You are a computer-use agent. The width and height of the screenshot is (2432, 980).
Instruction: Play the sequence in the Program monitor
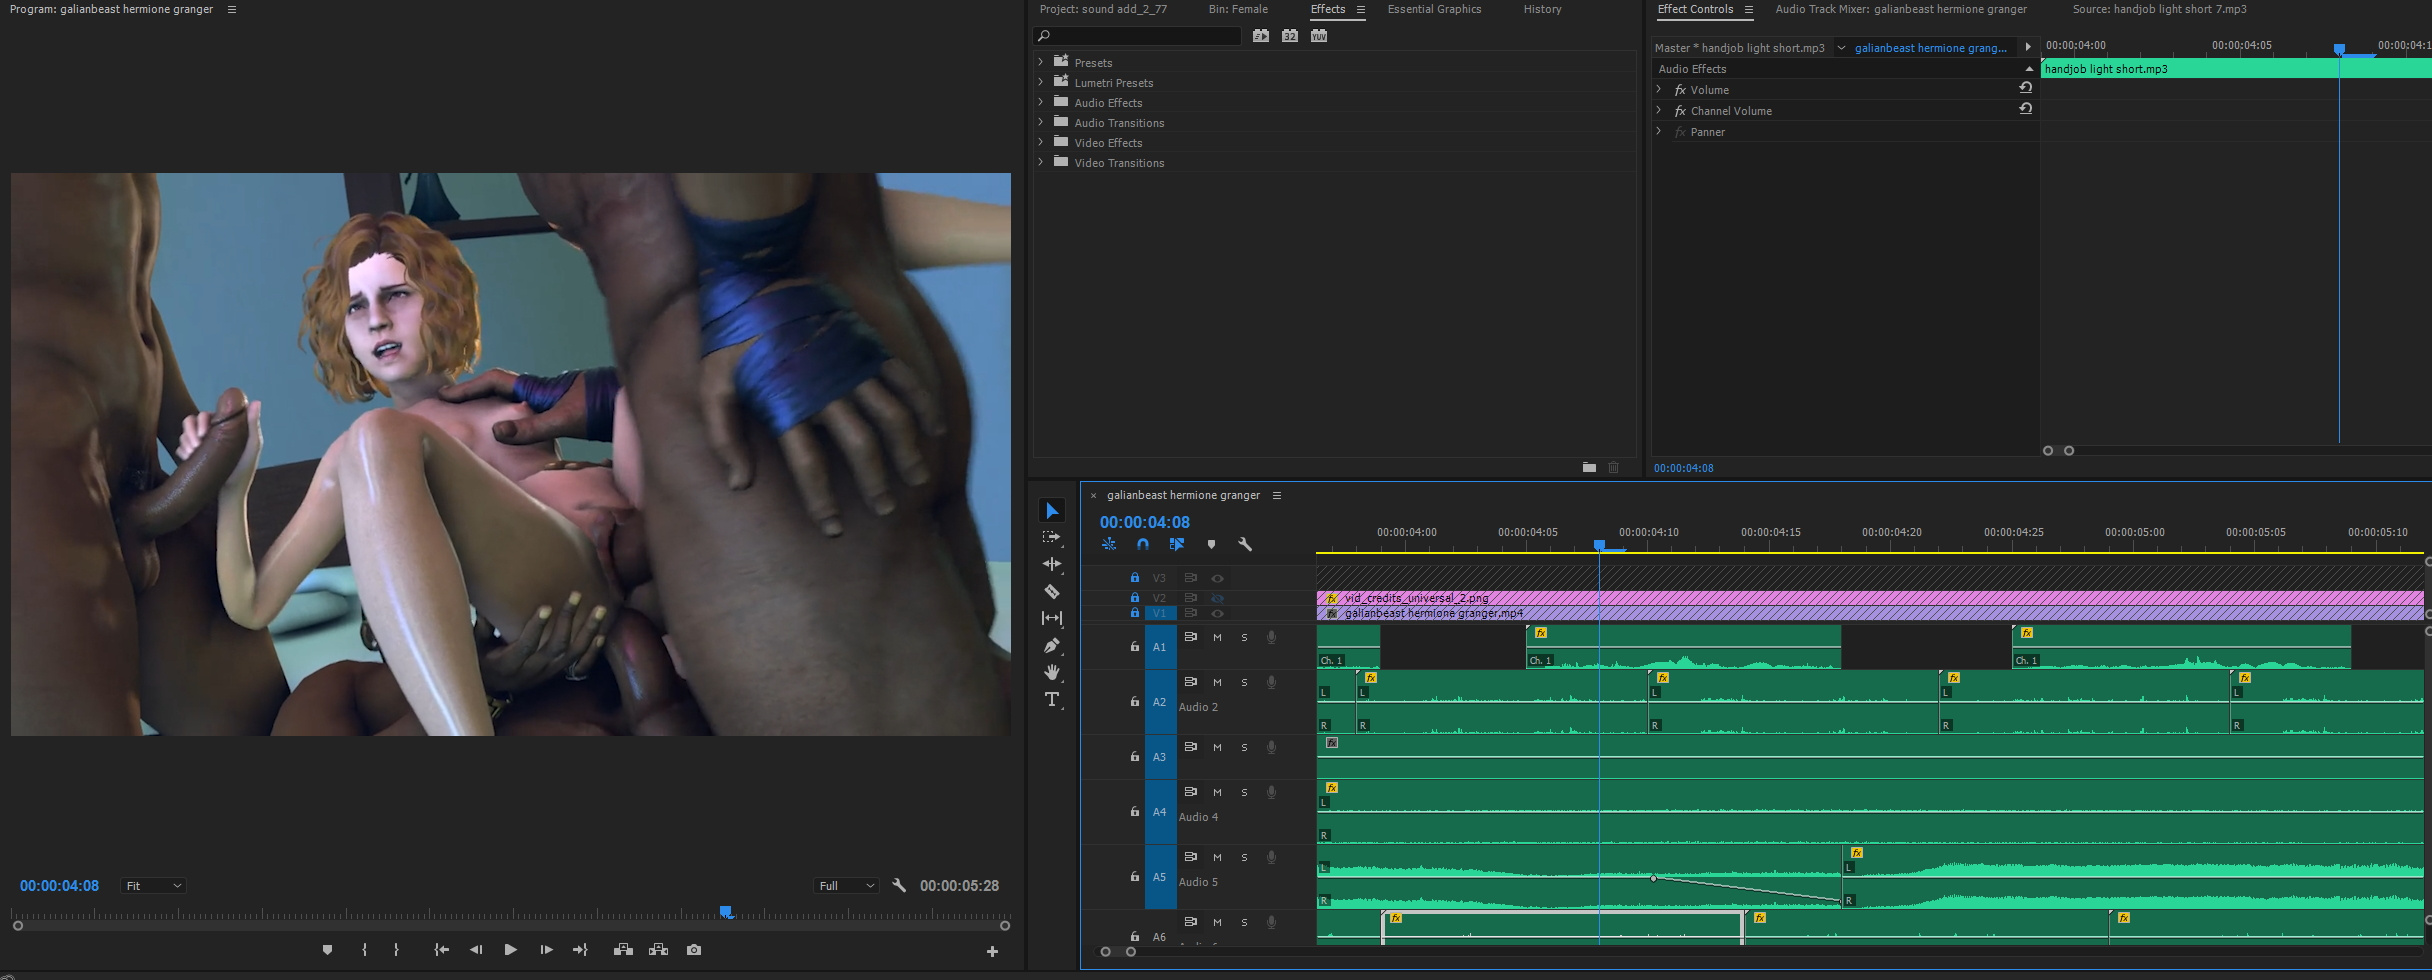pos(510,950)
